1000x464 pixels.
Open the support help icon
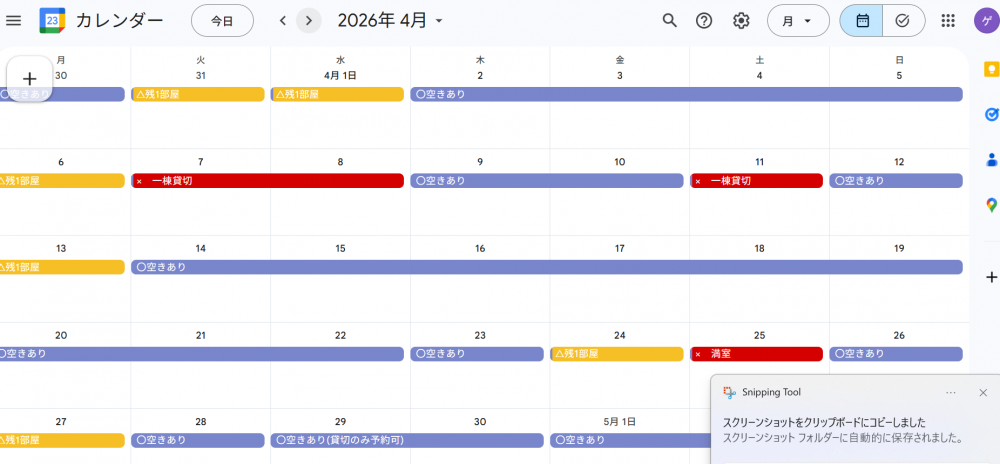pyautogui.click(x=704, y=20)
